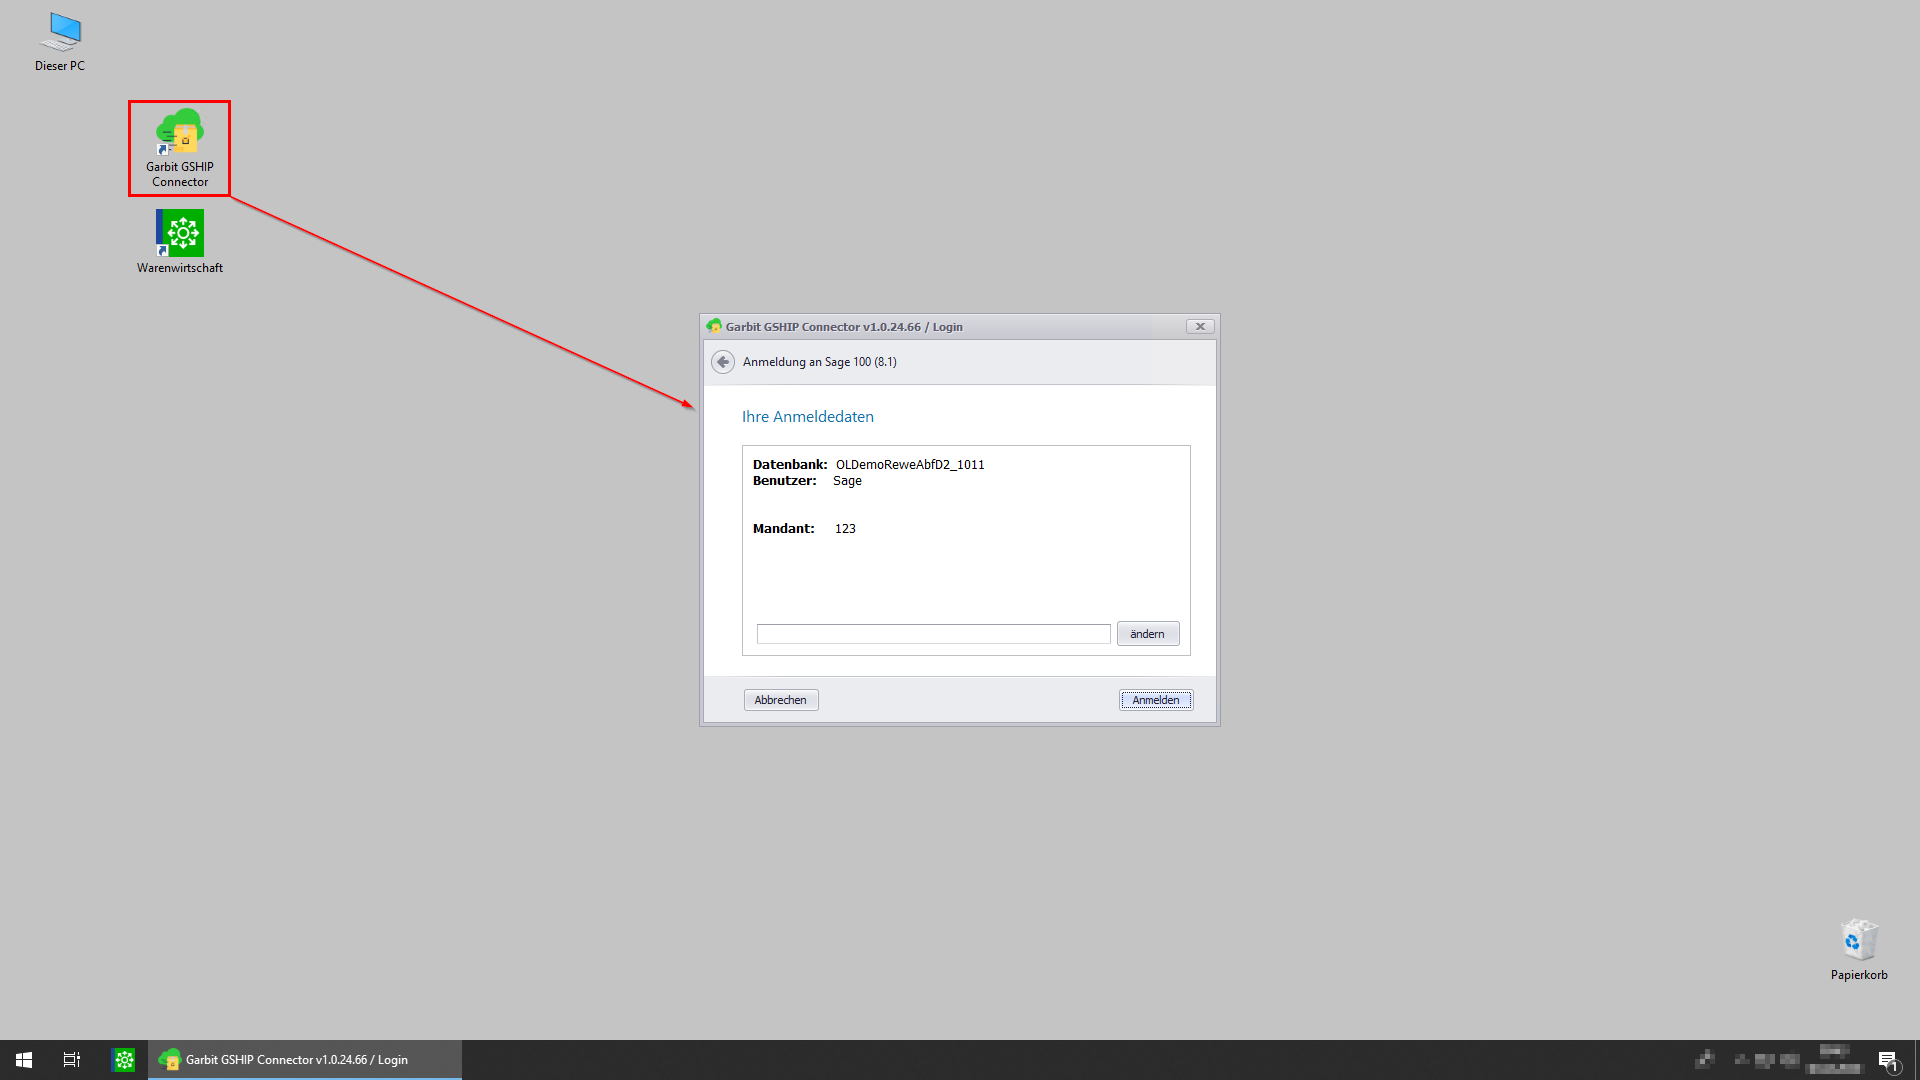Open the notification center with badge 1
Viewport: 1920px width, 1080px height.
pos(1887,1060)
